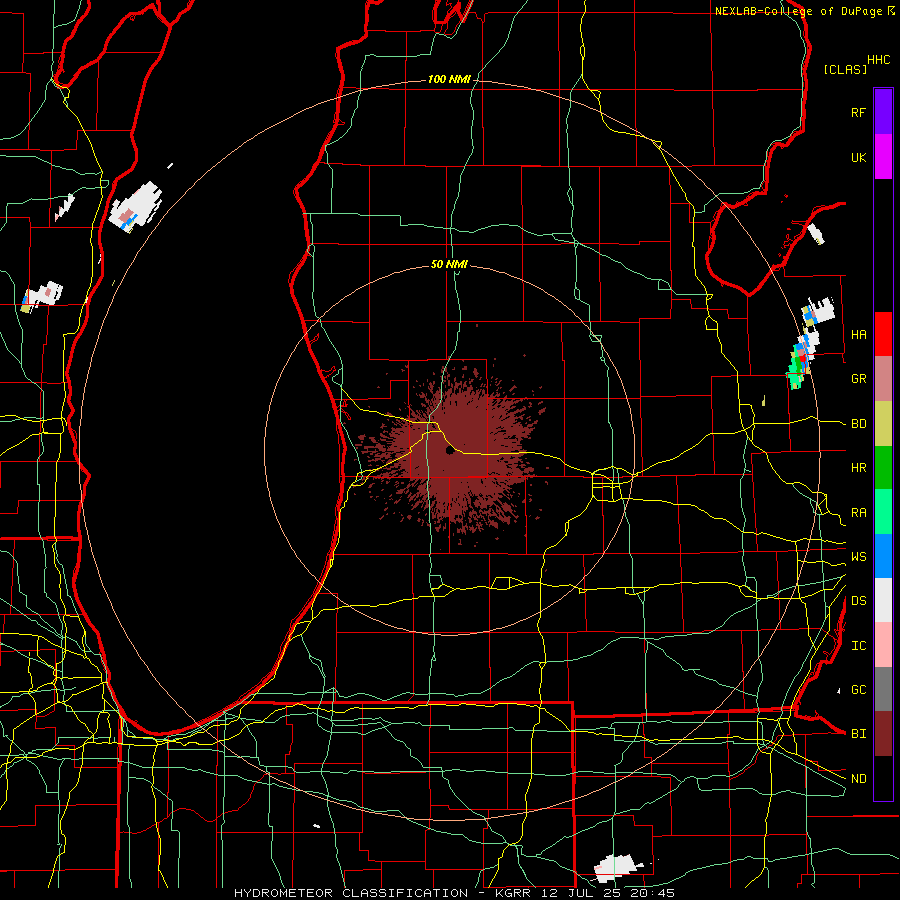900x900 pixels.
Task: Pick the HR heavy rain green swatch
Action: coord(883,468)
